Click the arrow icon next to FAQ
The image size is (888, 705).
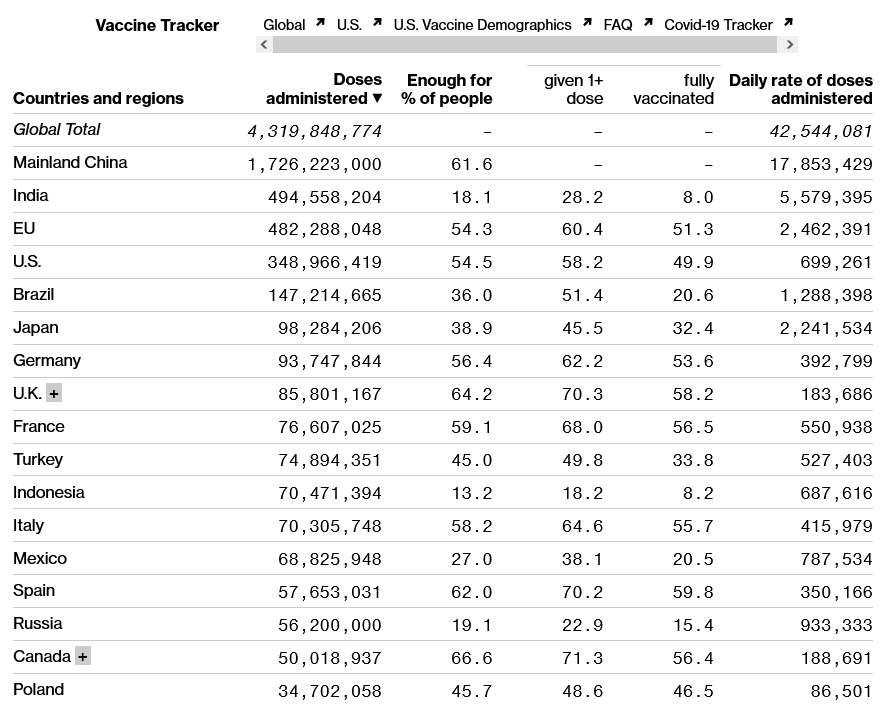(x=648, y=22)
